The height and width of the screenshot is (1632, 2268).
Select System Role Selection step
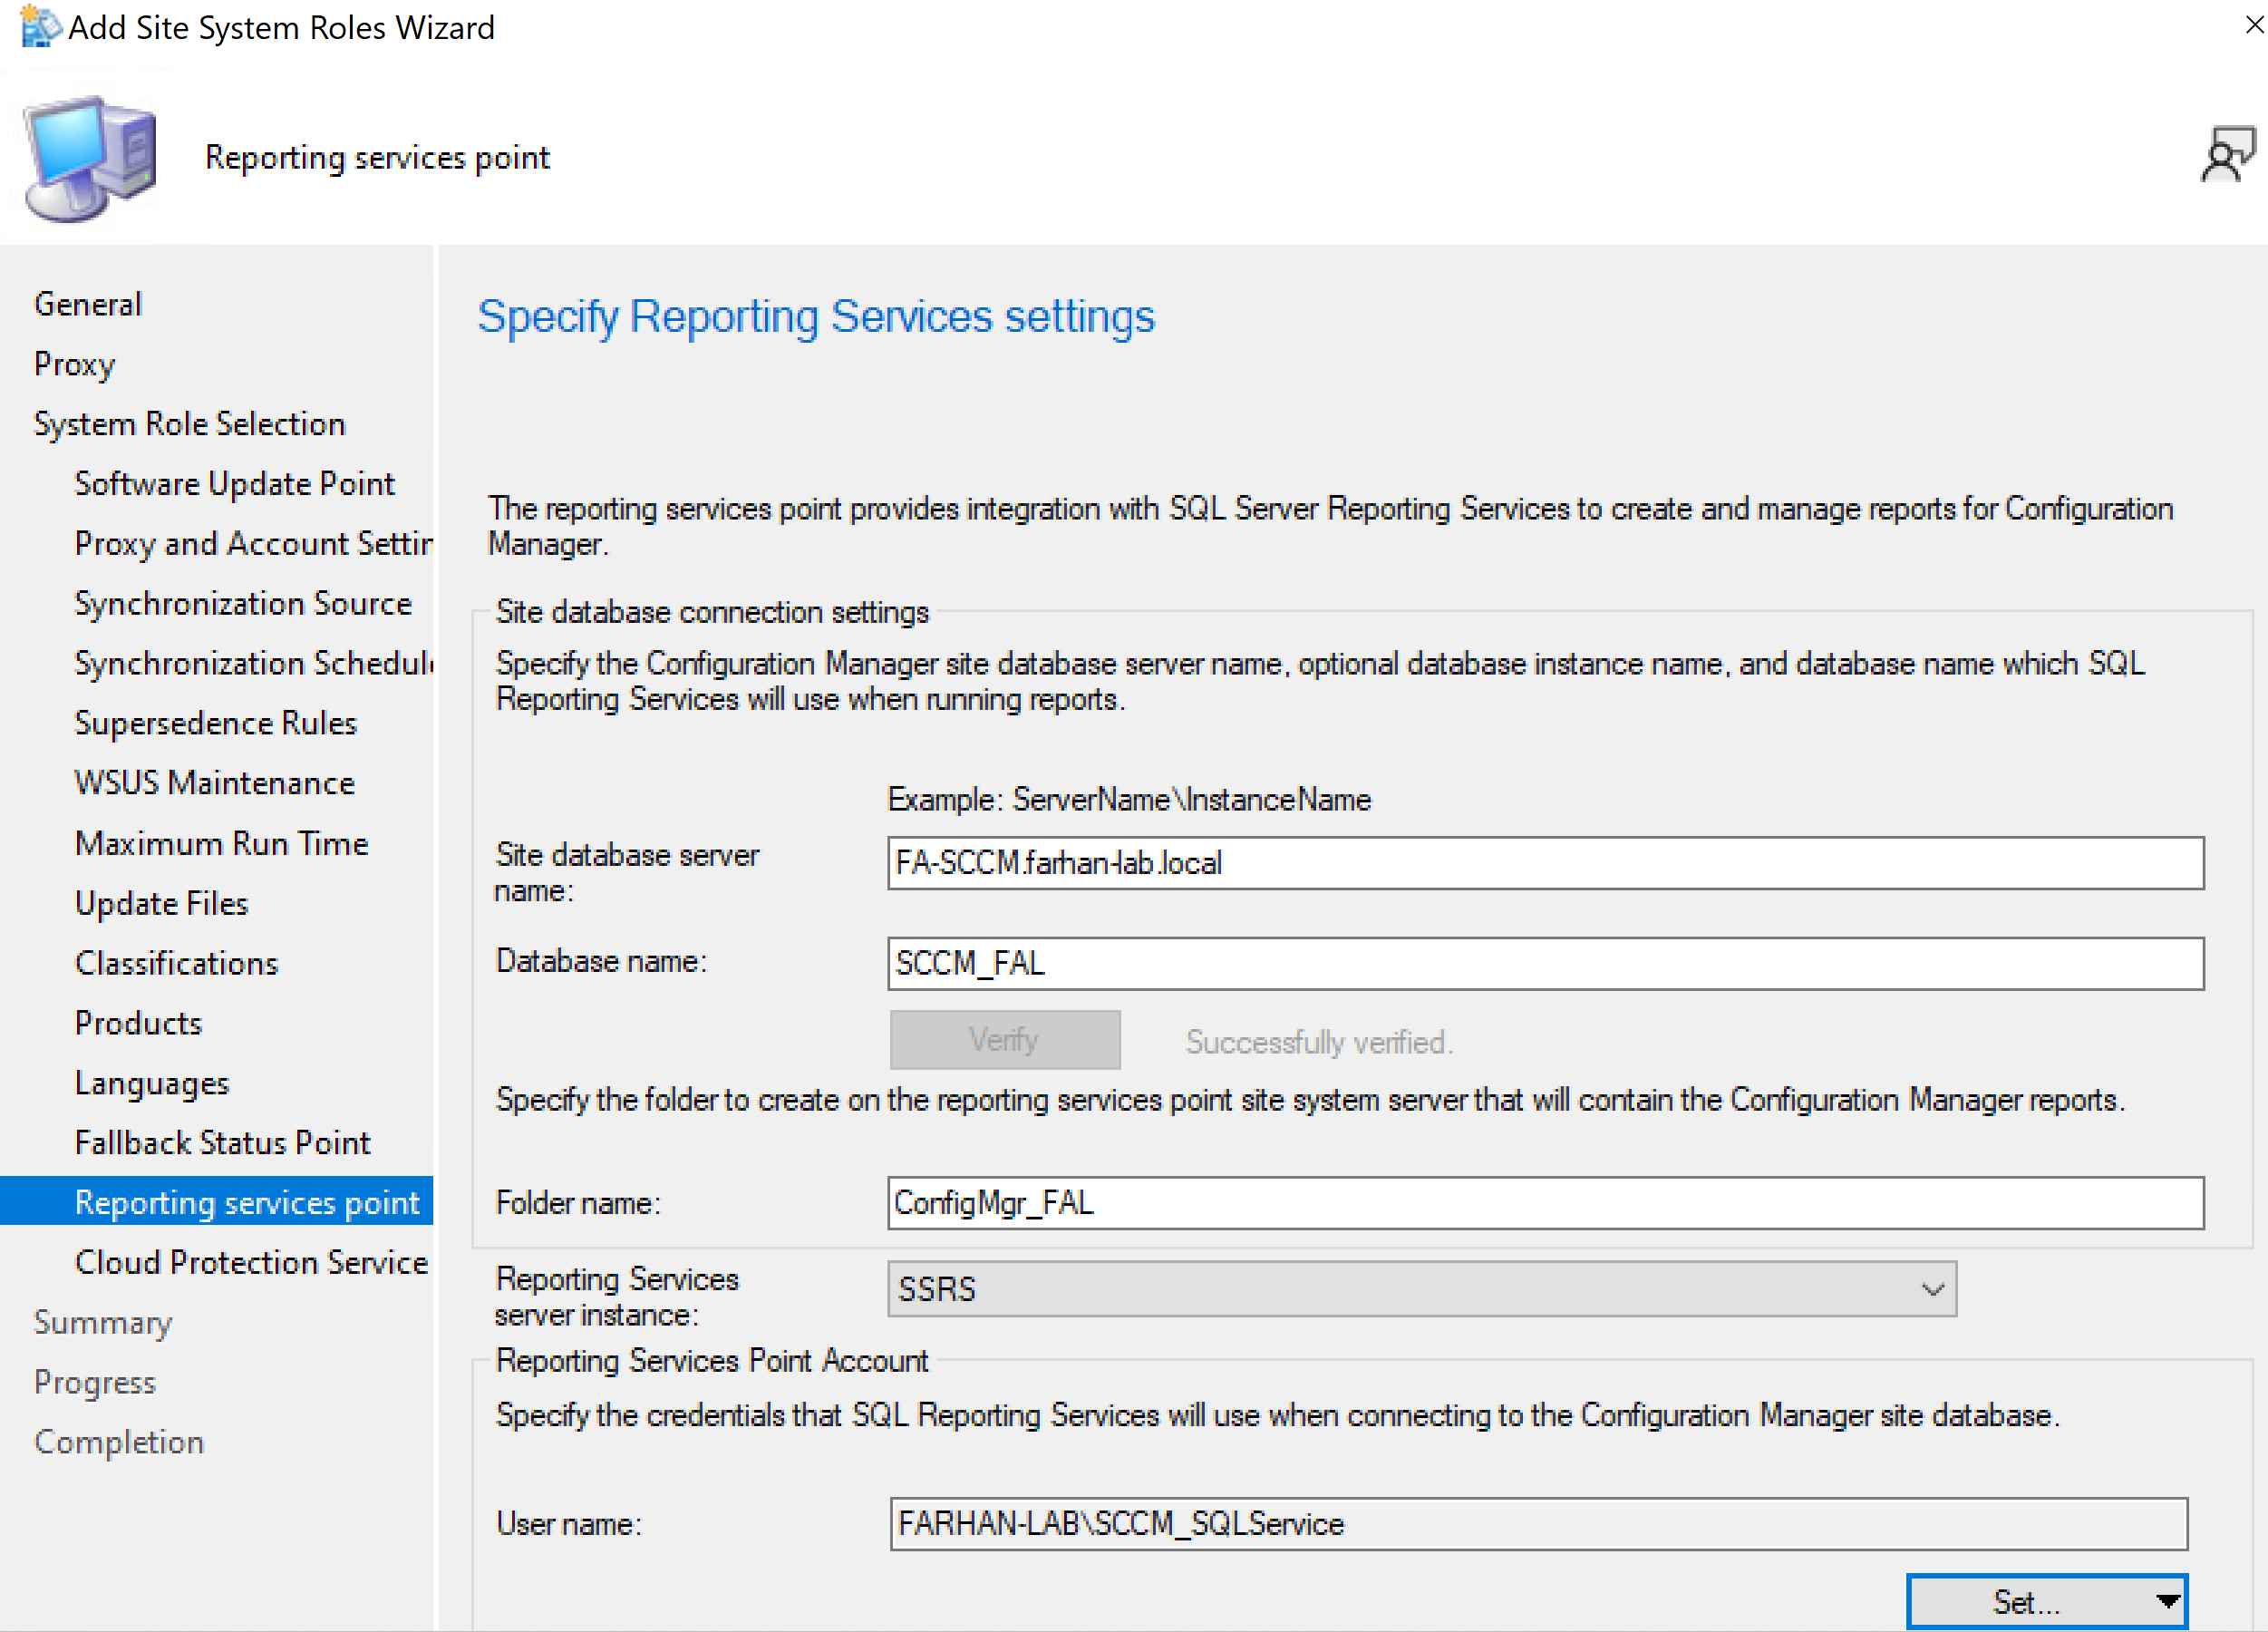pos(189,424)
